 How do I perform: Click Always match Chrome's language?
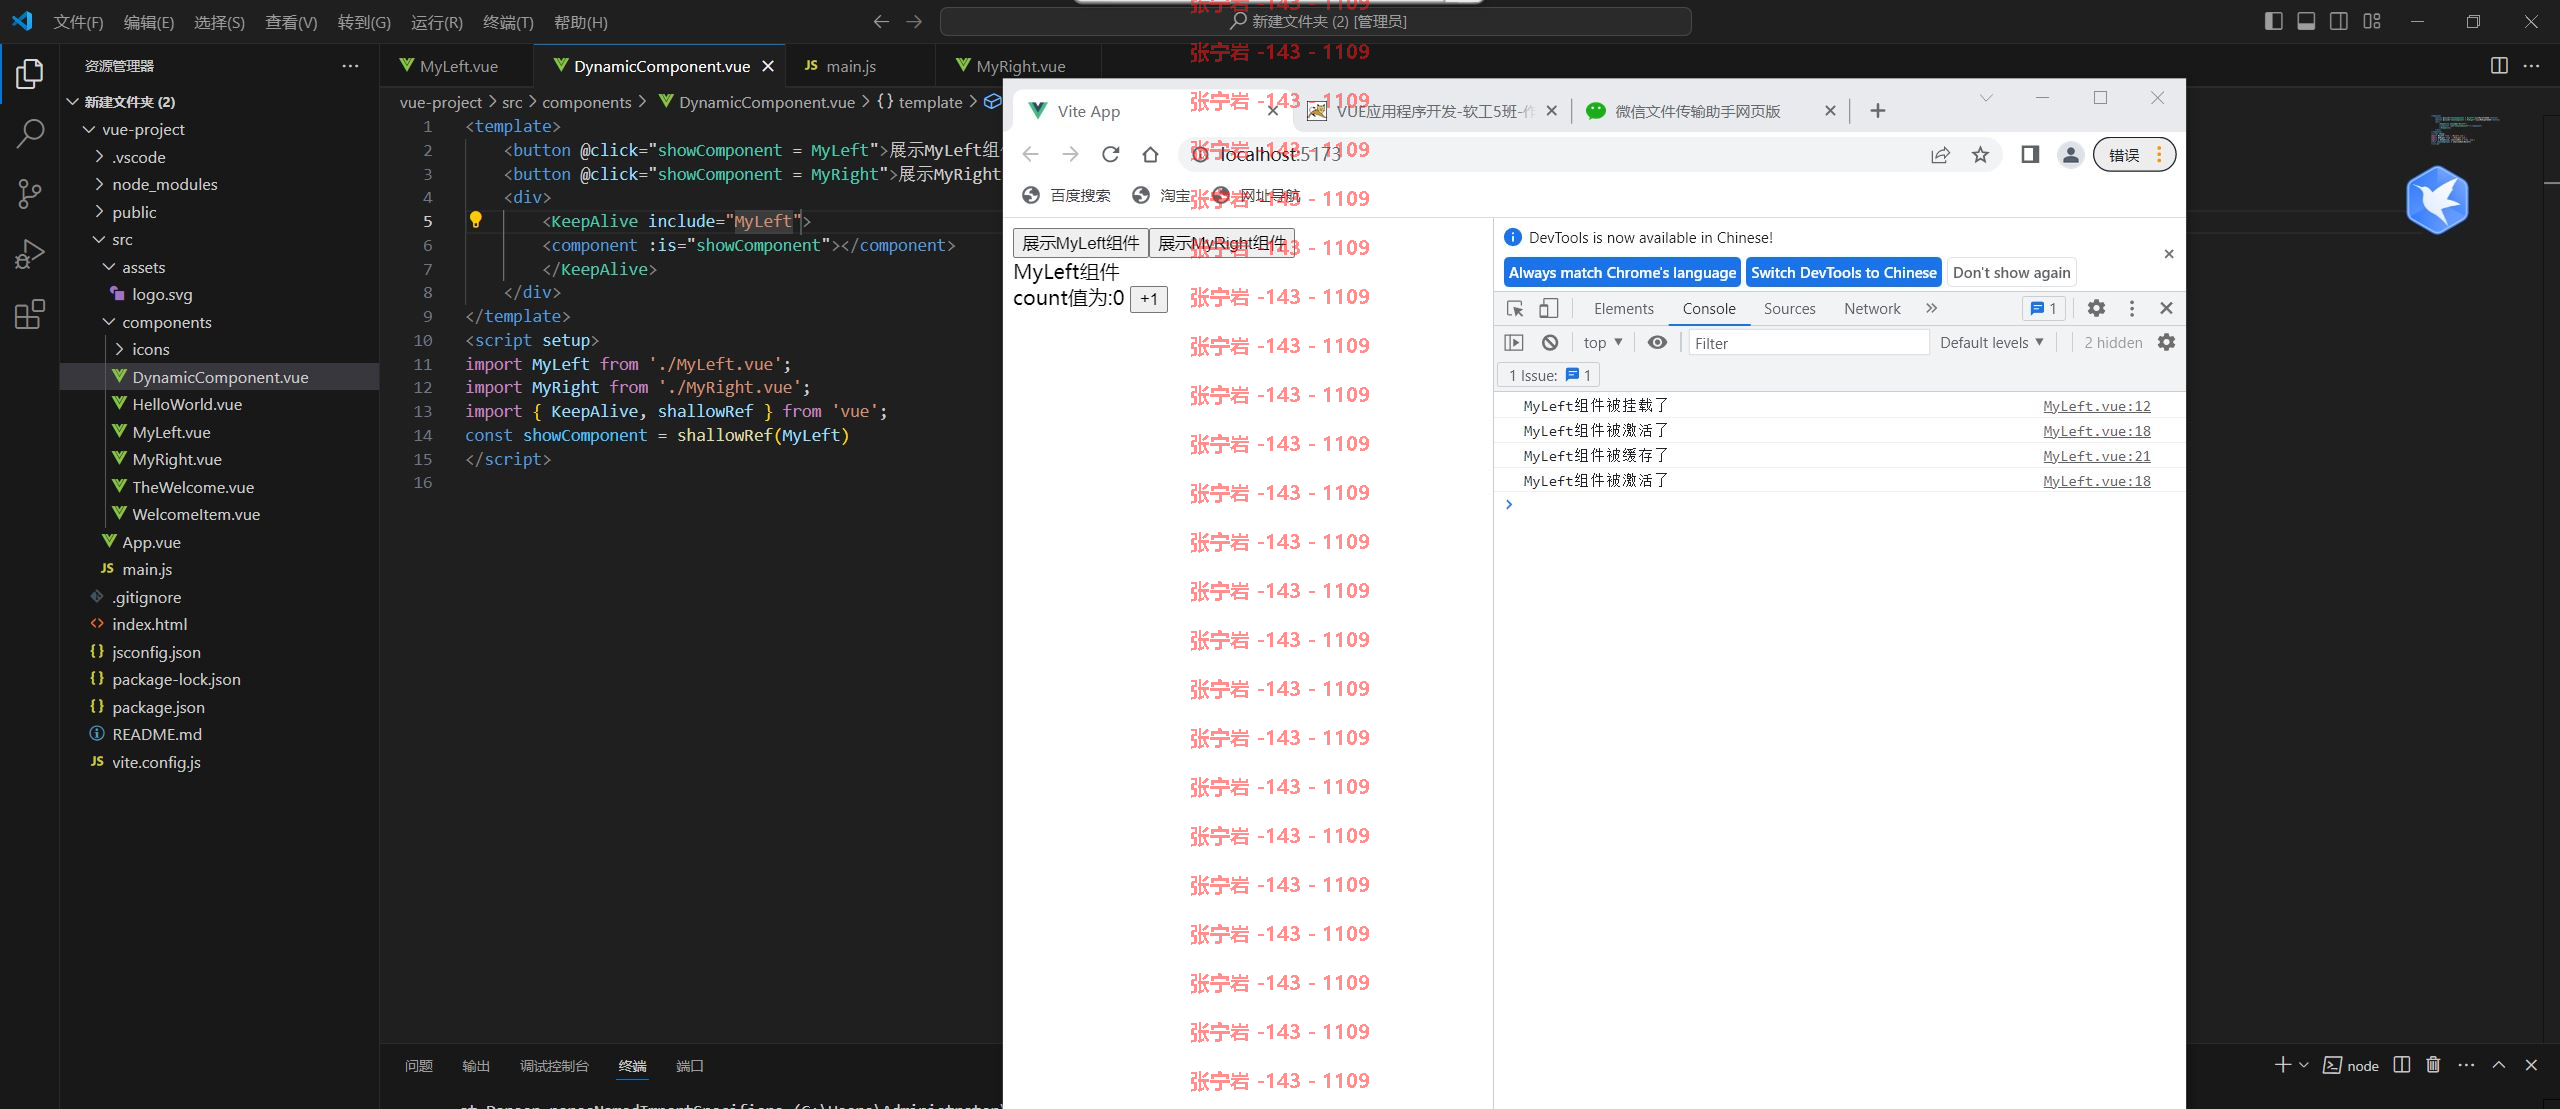pos(1622,272)
